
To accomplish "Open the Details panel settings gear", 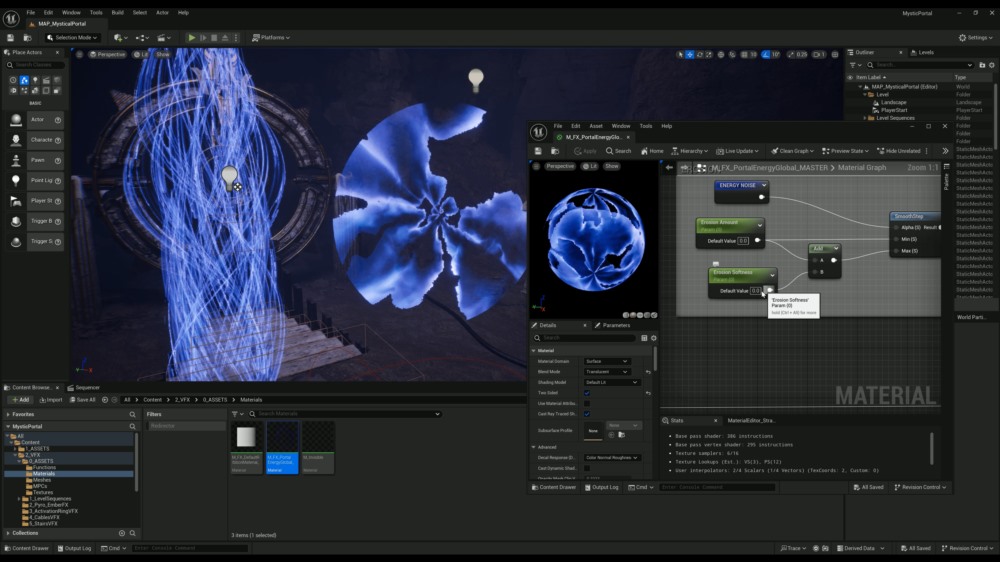I will point(654,338).
